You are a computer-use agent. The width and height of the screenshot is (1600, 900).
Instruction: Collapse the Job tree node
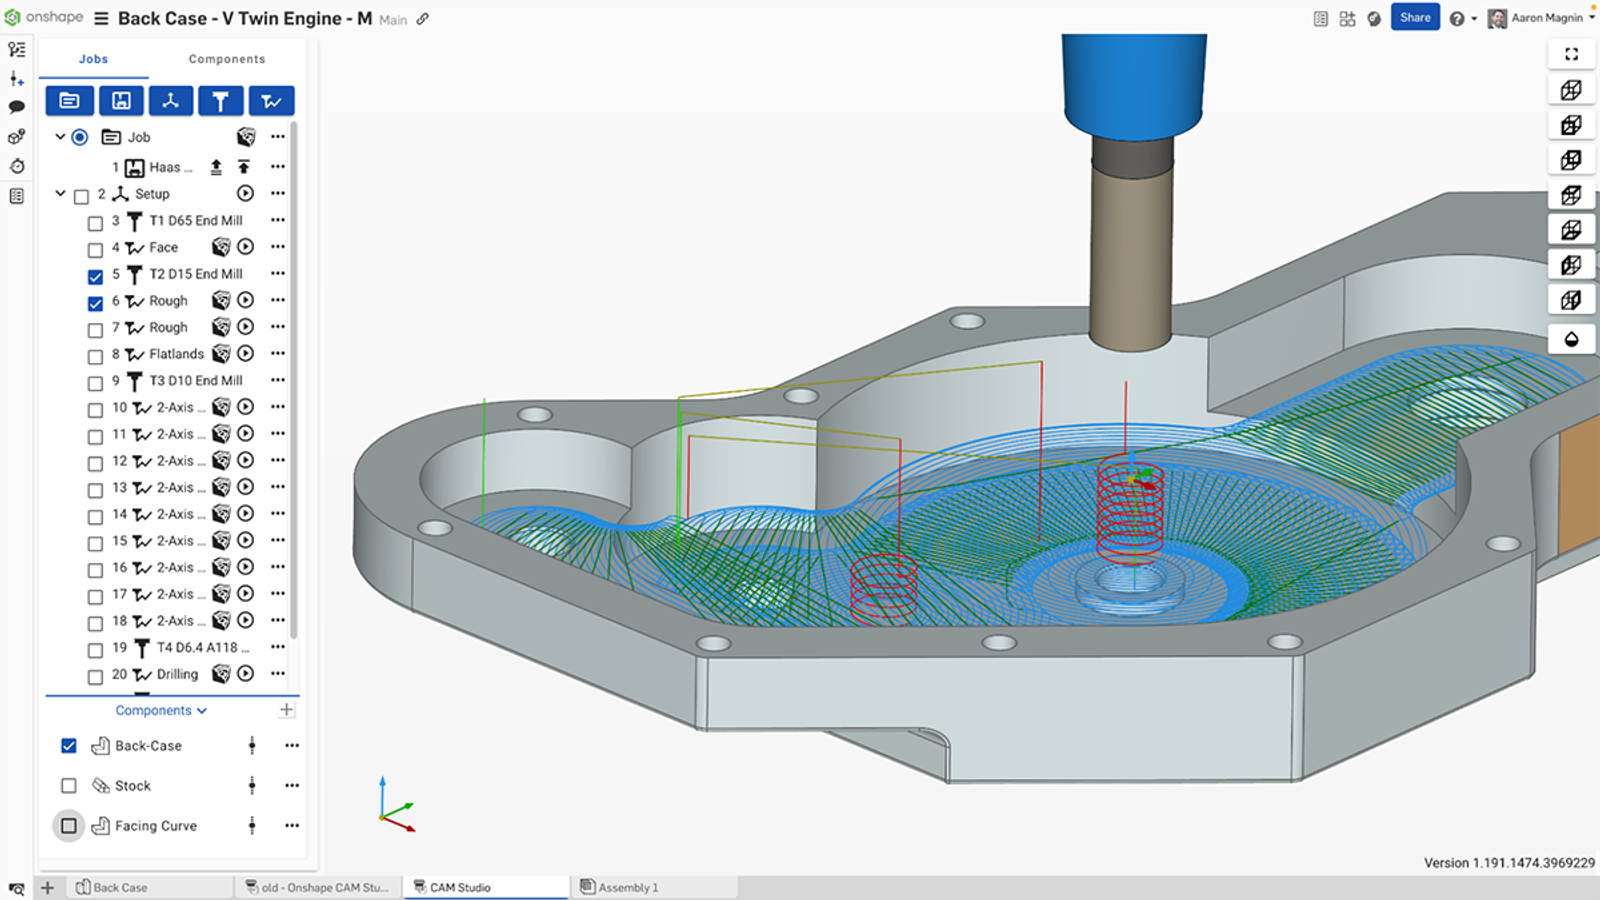60,137
